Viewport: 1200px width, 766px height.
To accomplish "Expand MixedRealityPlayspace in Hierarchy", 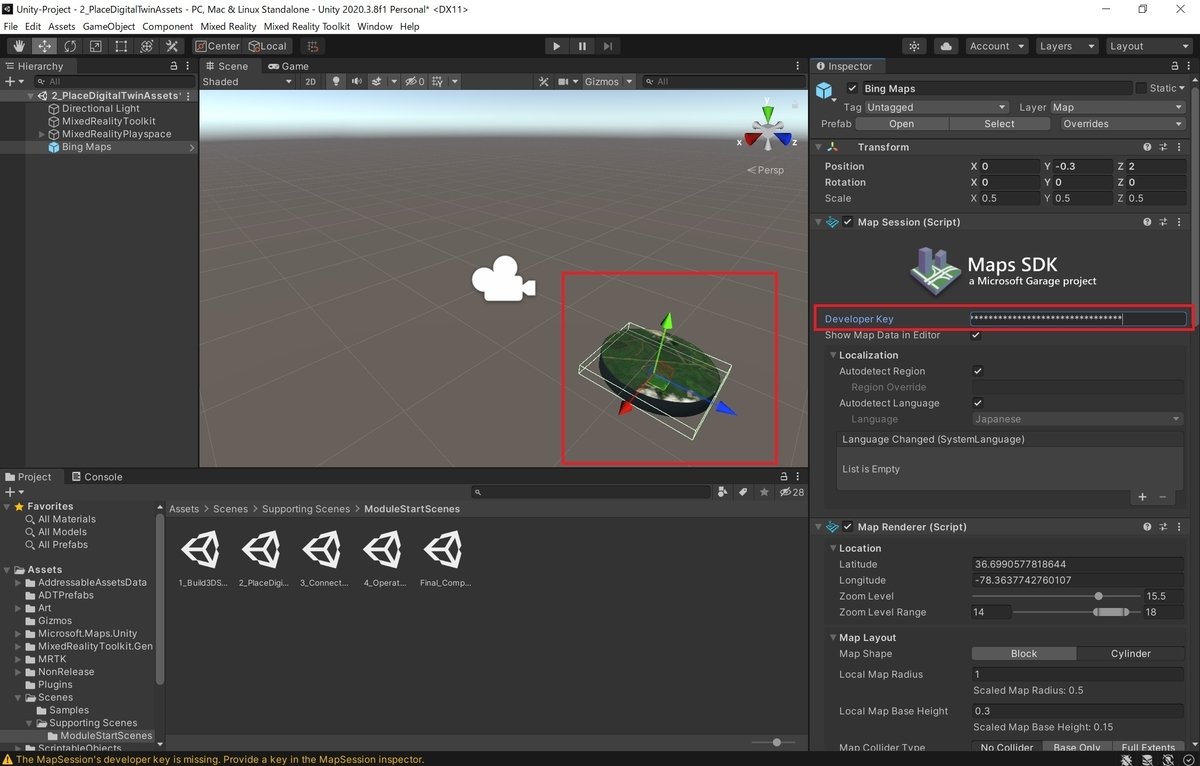I will click(x=42, y=134).
